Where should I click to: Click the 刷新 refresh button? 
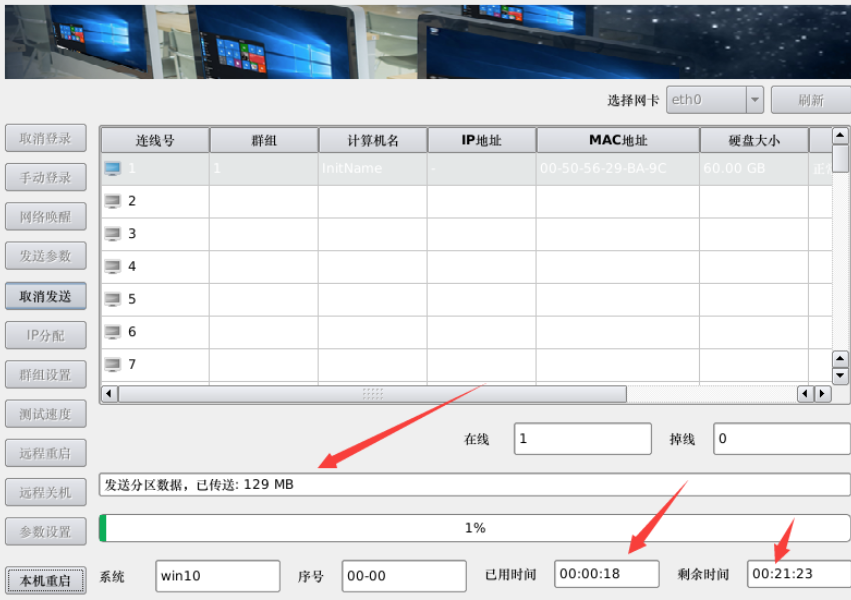[x=810, y=100]
